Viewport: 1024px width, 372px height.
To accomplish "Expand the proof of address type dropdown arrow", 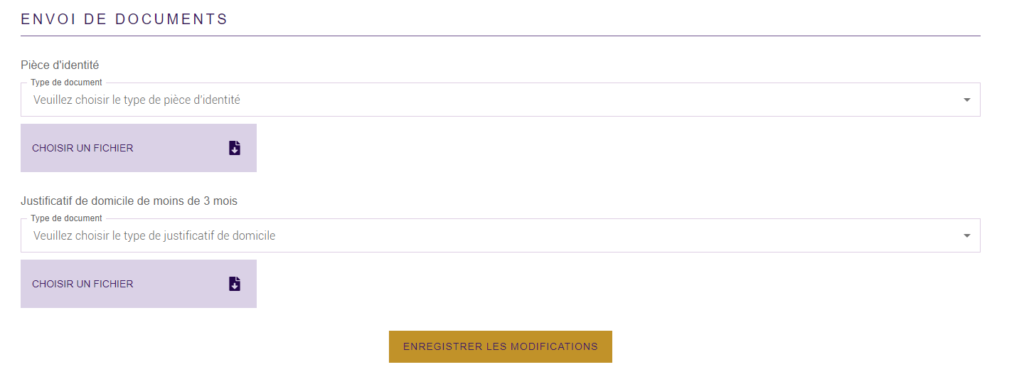I will [x=967, y=236].
